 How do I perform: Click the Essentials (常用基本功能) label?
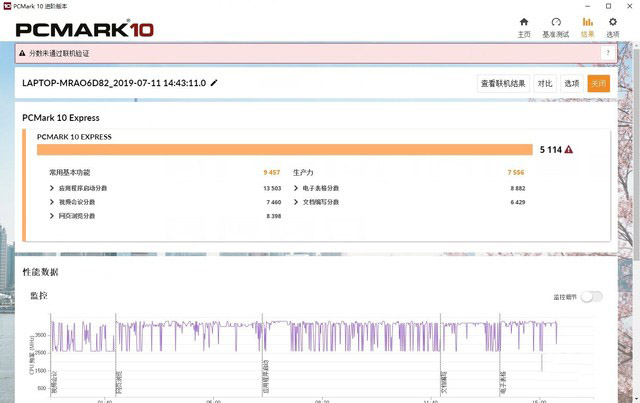tap(69, 172)
